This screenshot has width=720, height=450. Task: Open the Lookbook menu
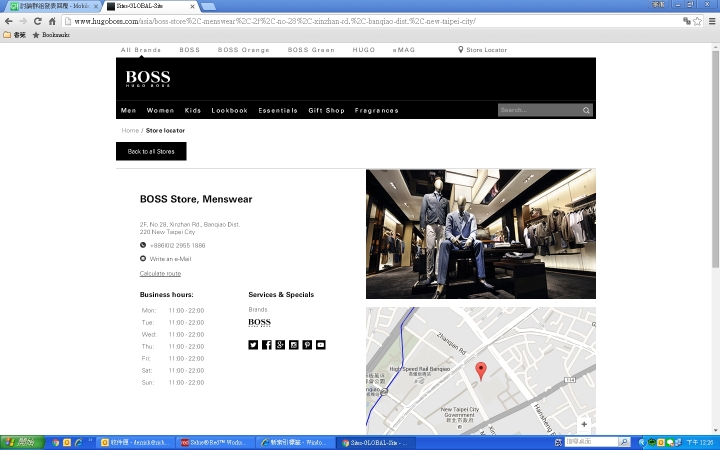click(230, 110)
